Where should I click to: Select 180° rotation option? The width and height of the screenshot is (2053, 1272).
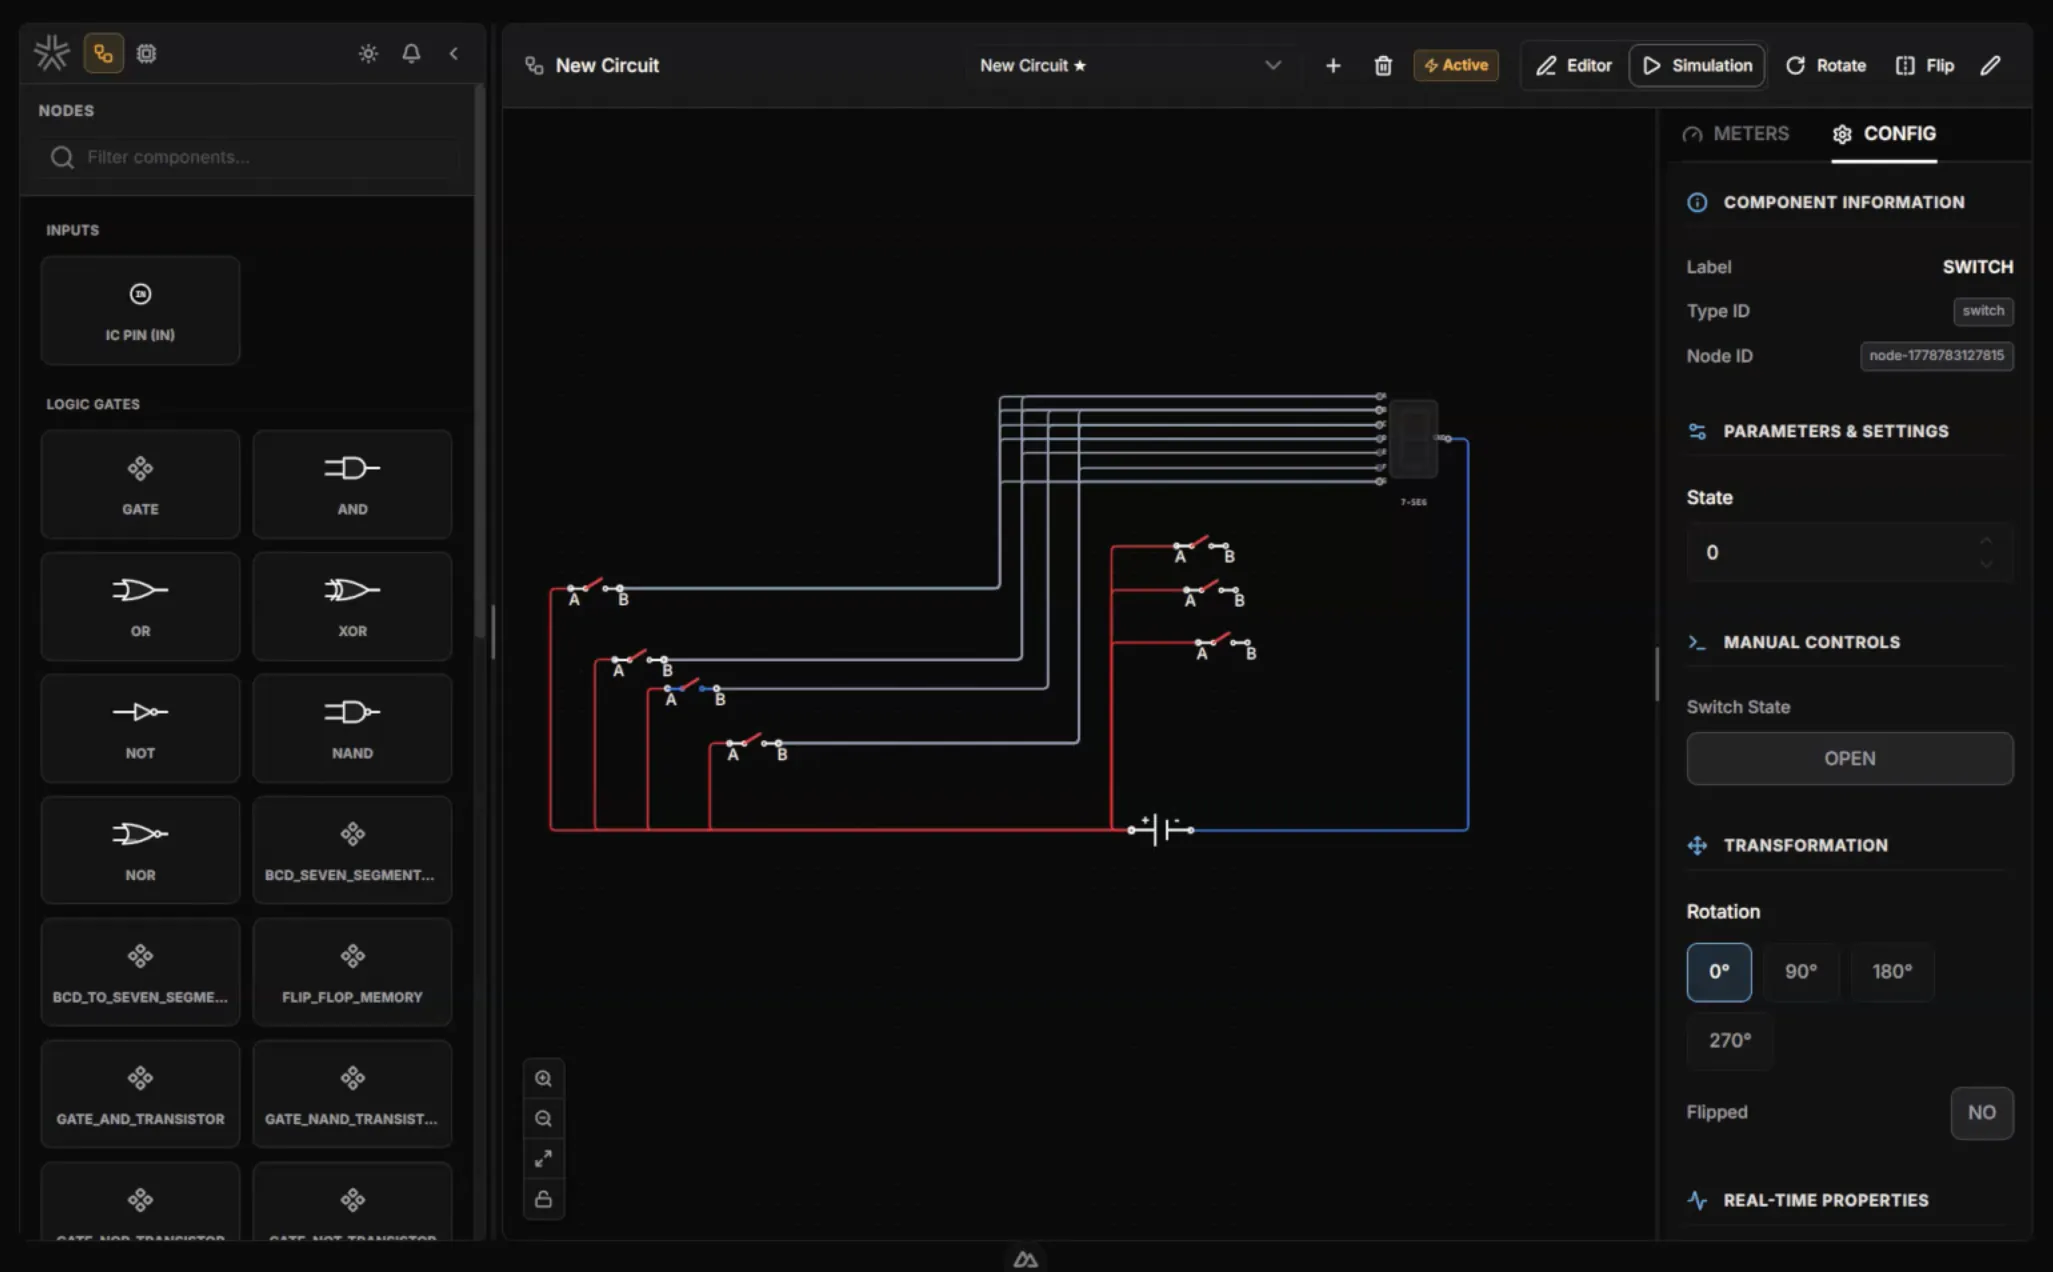click(1892, 972)
